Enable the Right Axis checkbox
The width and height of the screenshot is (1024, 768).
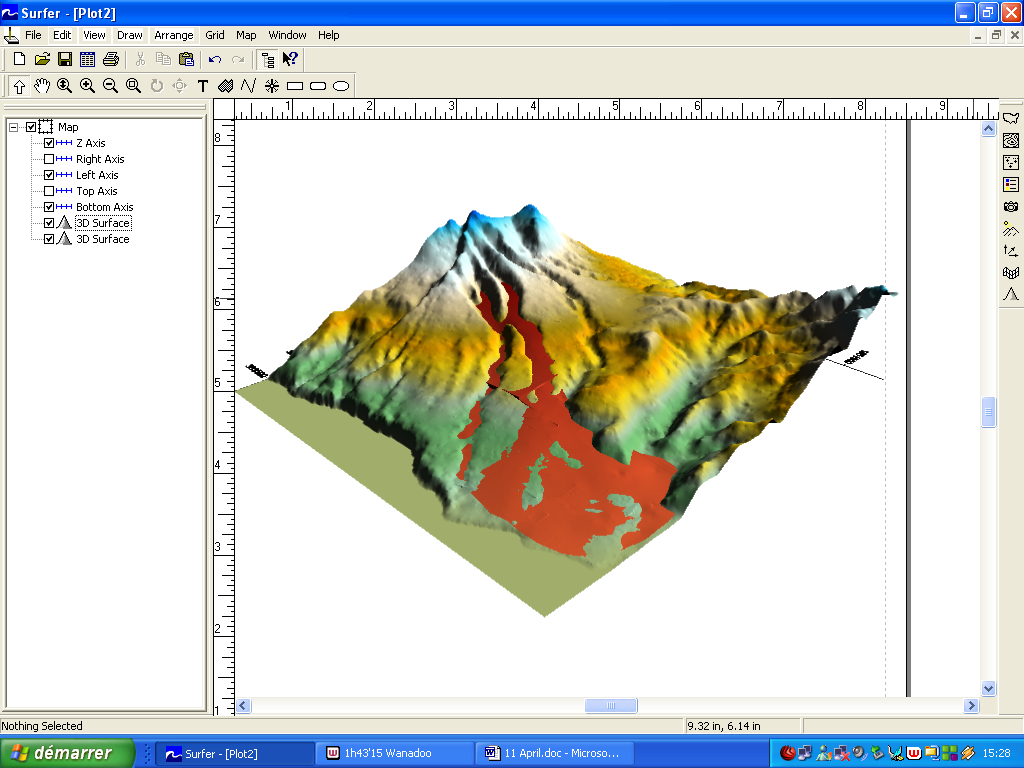(x=49, y=159)
